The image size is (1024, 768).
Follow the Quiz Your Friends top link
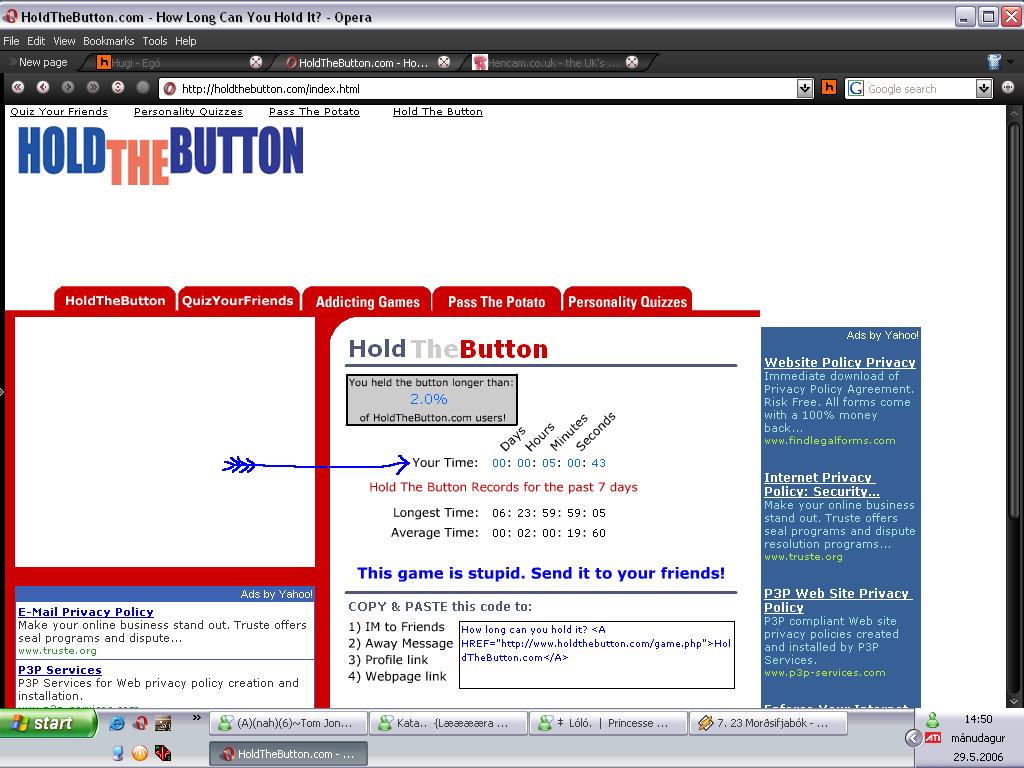coord(59,112)
